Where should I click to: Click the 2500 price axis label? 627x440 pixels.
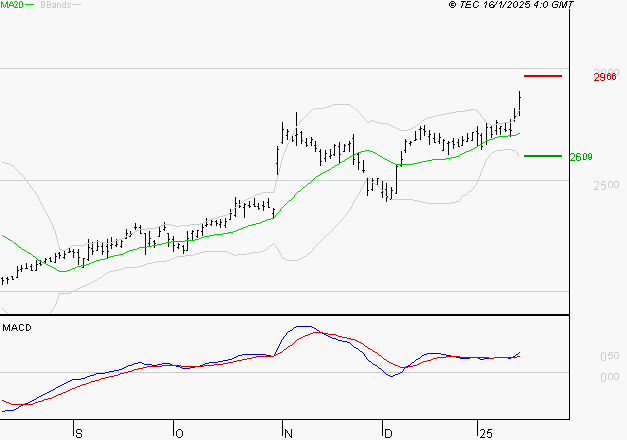(606, 186)
